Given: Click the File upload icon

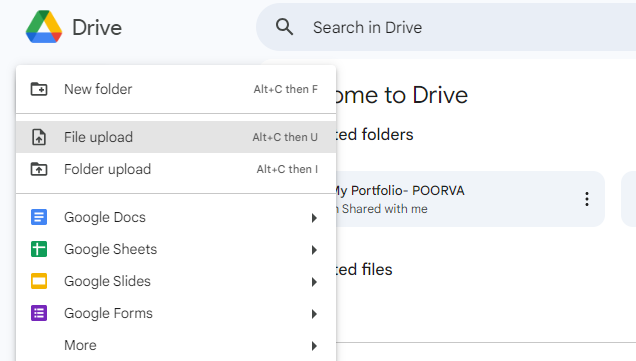Looking at the screenshot, I should point(39,137).
